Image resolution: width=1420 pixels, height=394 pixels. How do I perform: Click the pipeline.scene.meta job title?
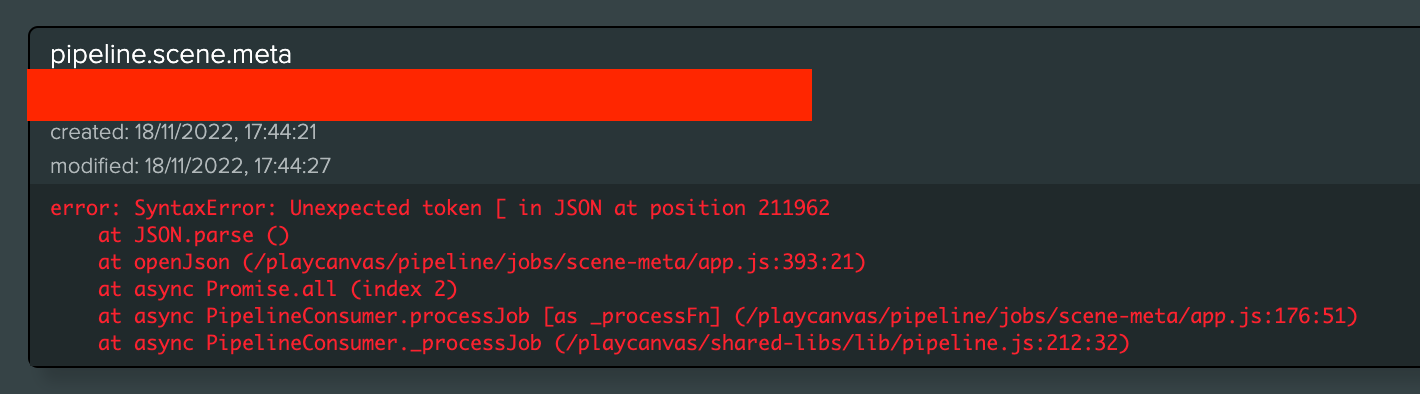[171, 55]
